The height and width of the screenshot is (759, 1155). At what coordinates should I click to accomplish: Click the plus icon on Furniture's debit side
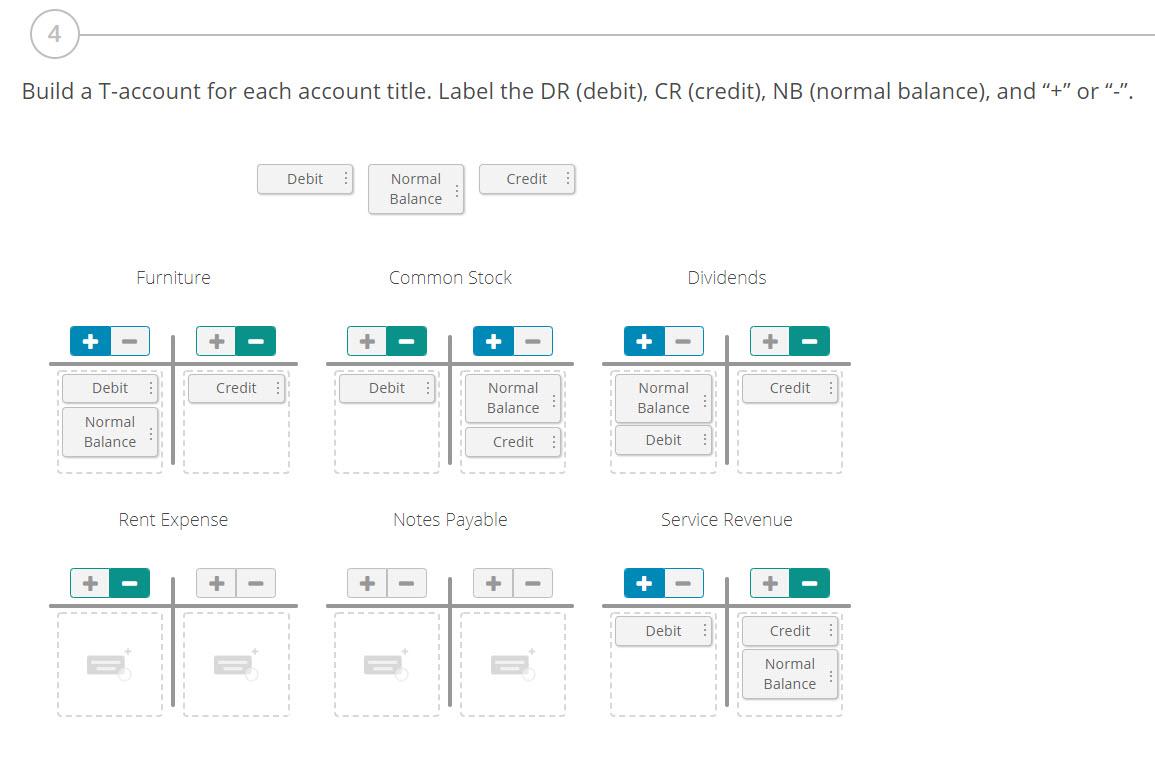pos(91,341)
